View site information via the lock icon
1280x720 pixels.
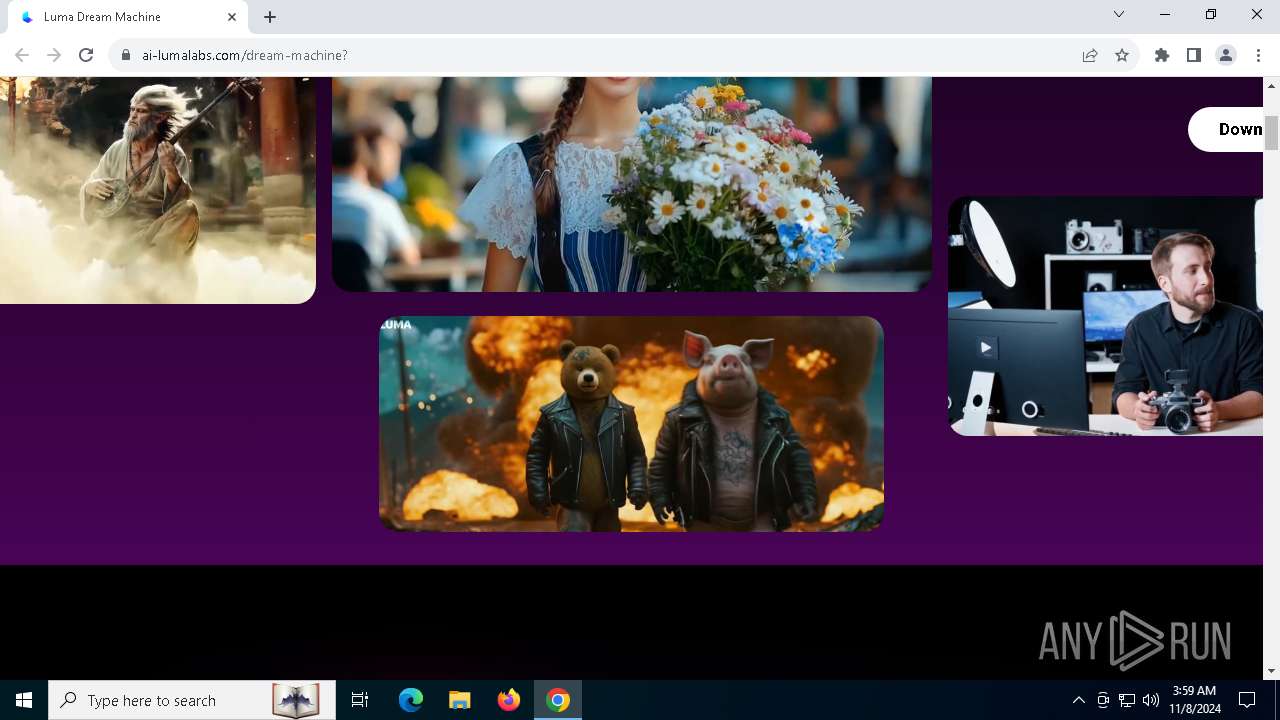click(126, 55)
